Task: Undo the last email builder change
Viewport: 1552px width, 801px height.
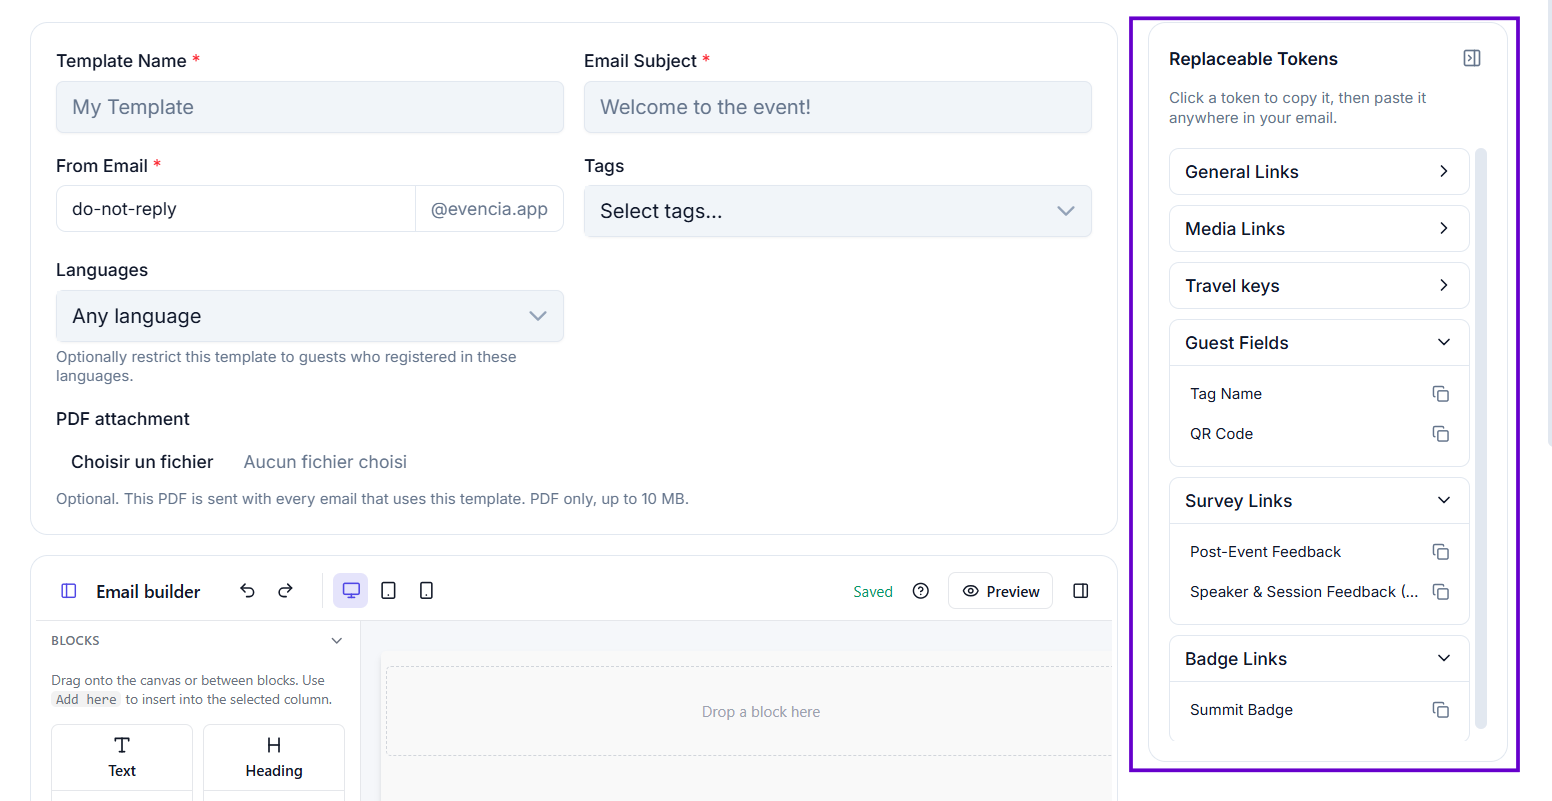Action: (247, 591)
